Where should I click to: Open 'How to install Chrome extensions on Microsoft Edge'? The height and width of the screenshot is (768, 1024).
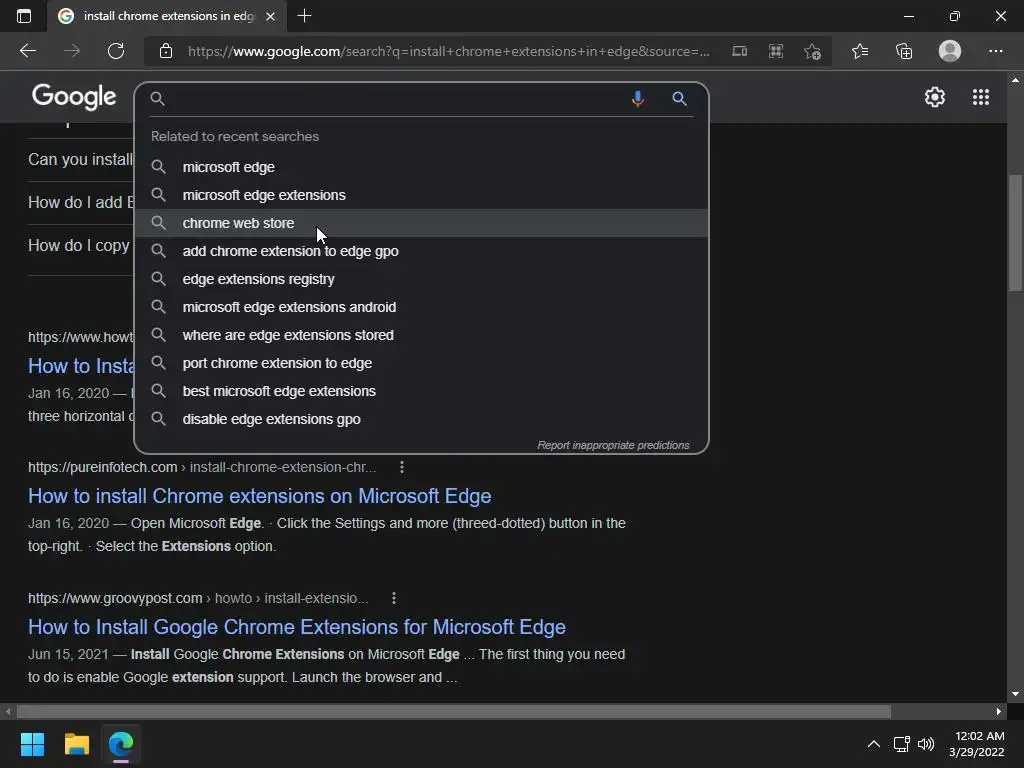(259, 496)
